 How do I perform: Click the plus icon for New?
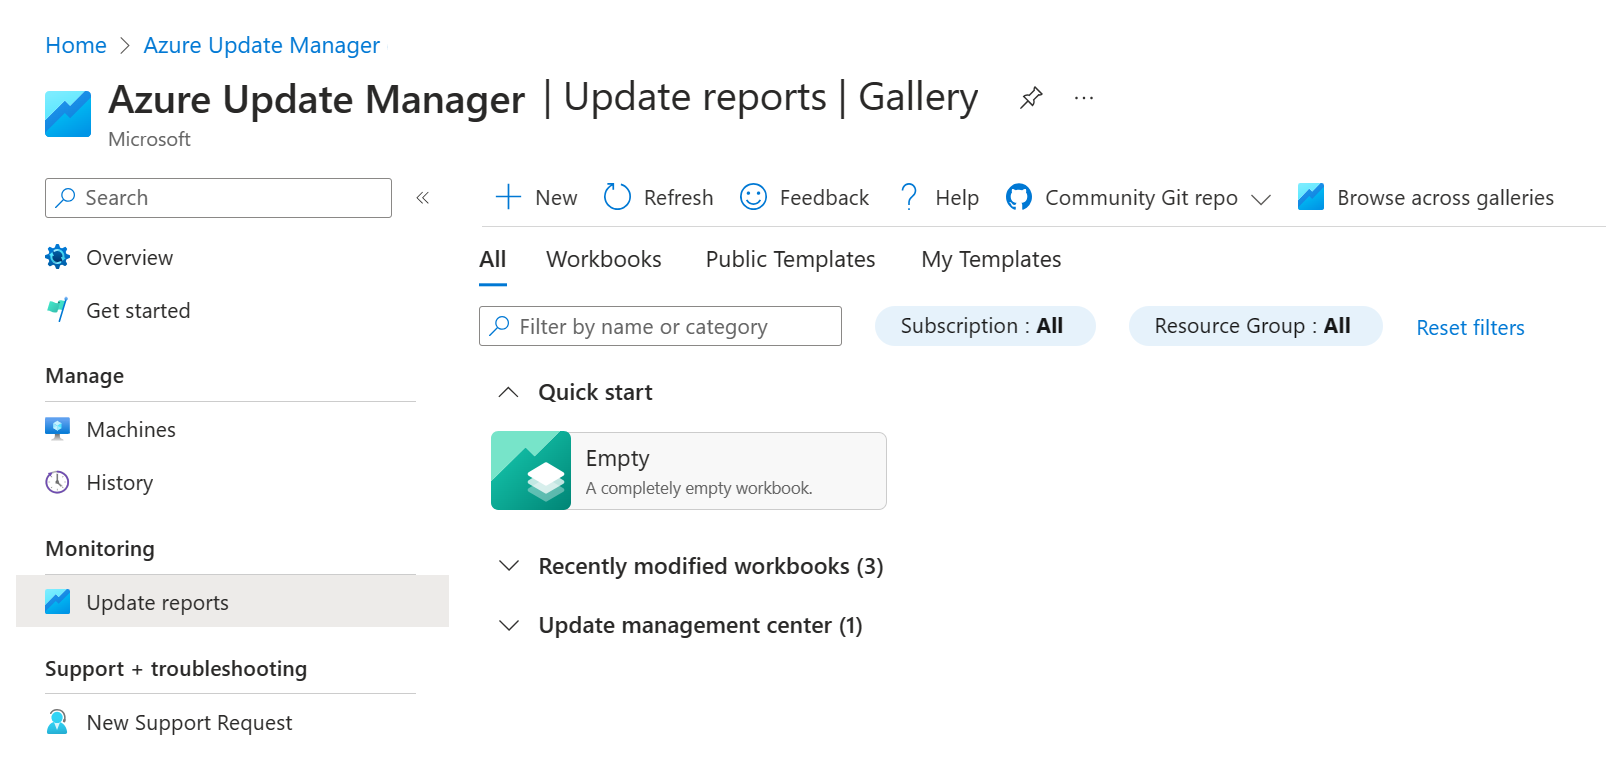508,197
